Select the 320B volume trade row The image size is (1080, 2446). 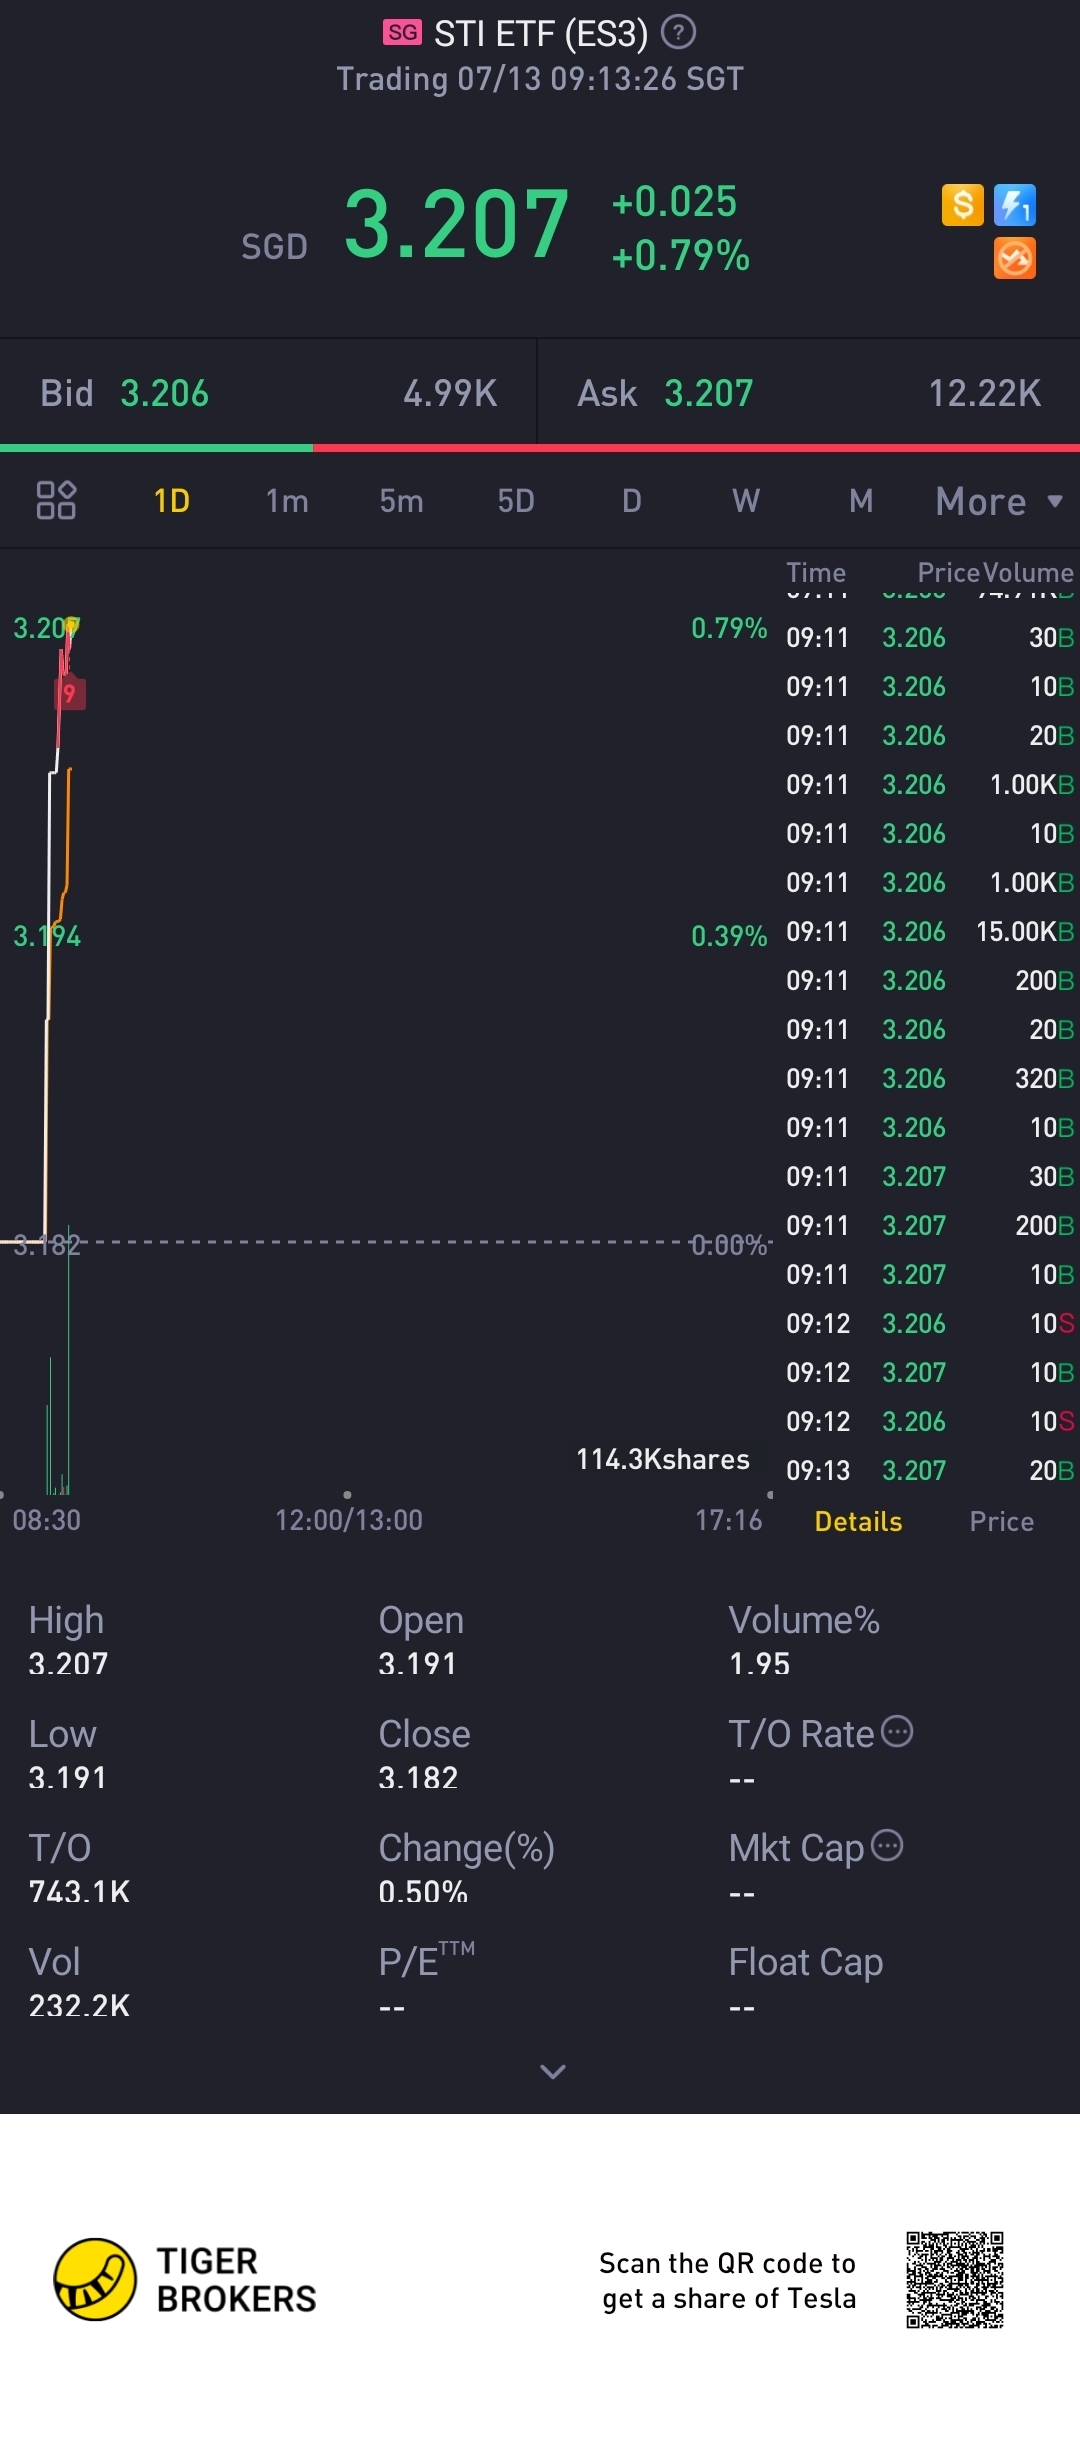(x=930, y=1079)
